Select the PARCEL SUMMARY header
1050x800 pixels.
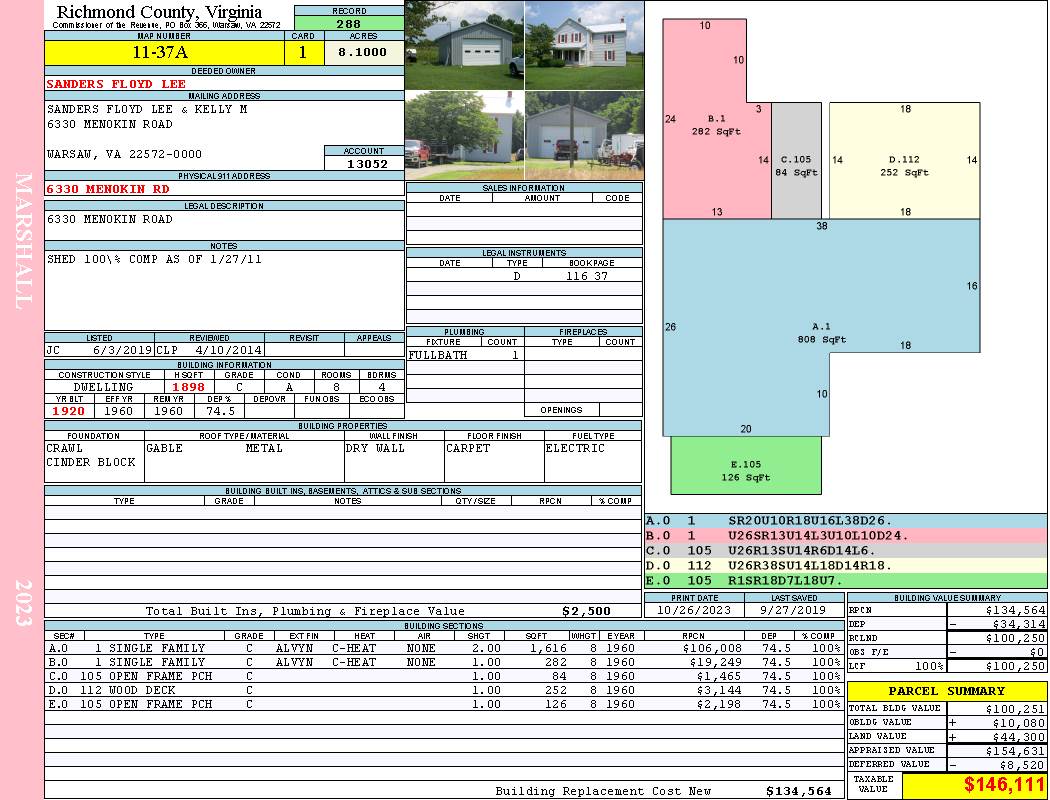pos(946,691)
